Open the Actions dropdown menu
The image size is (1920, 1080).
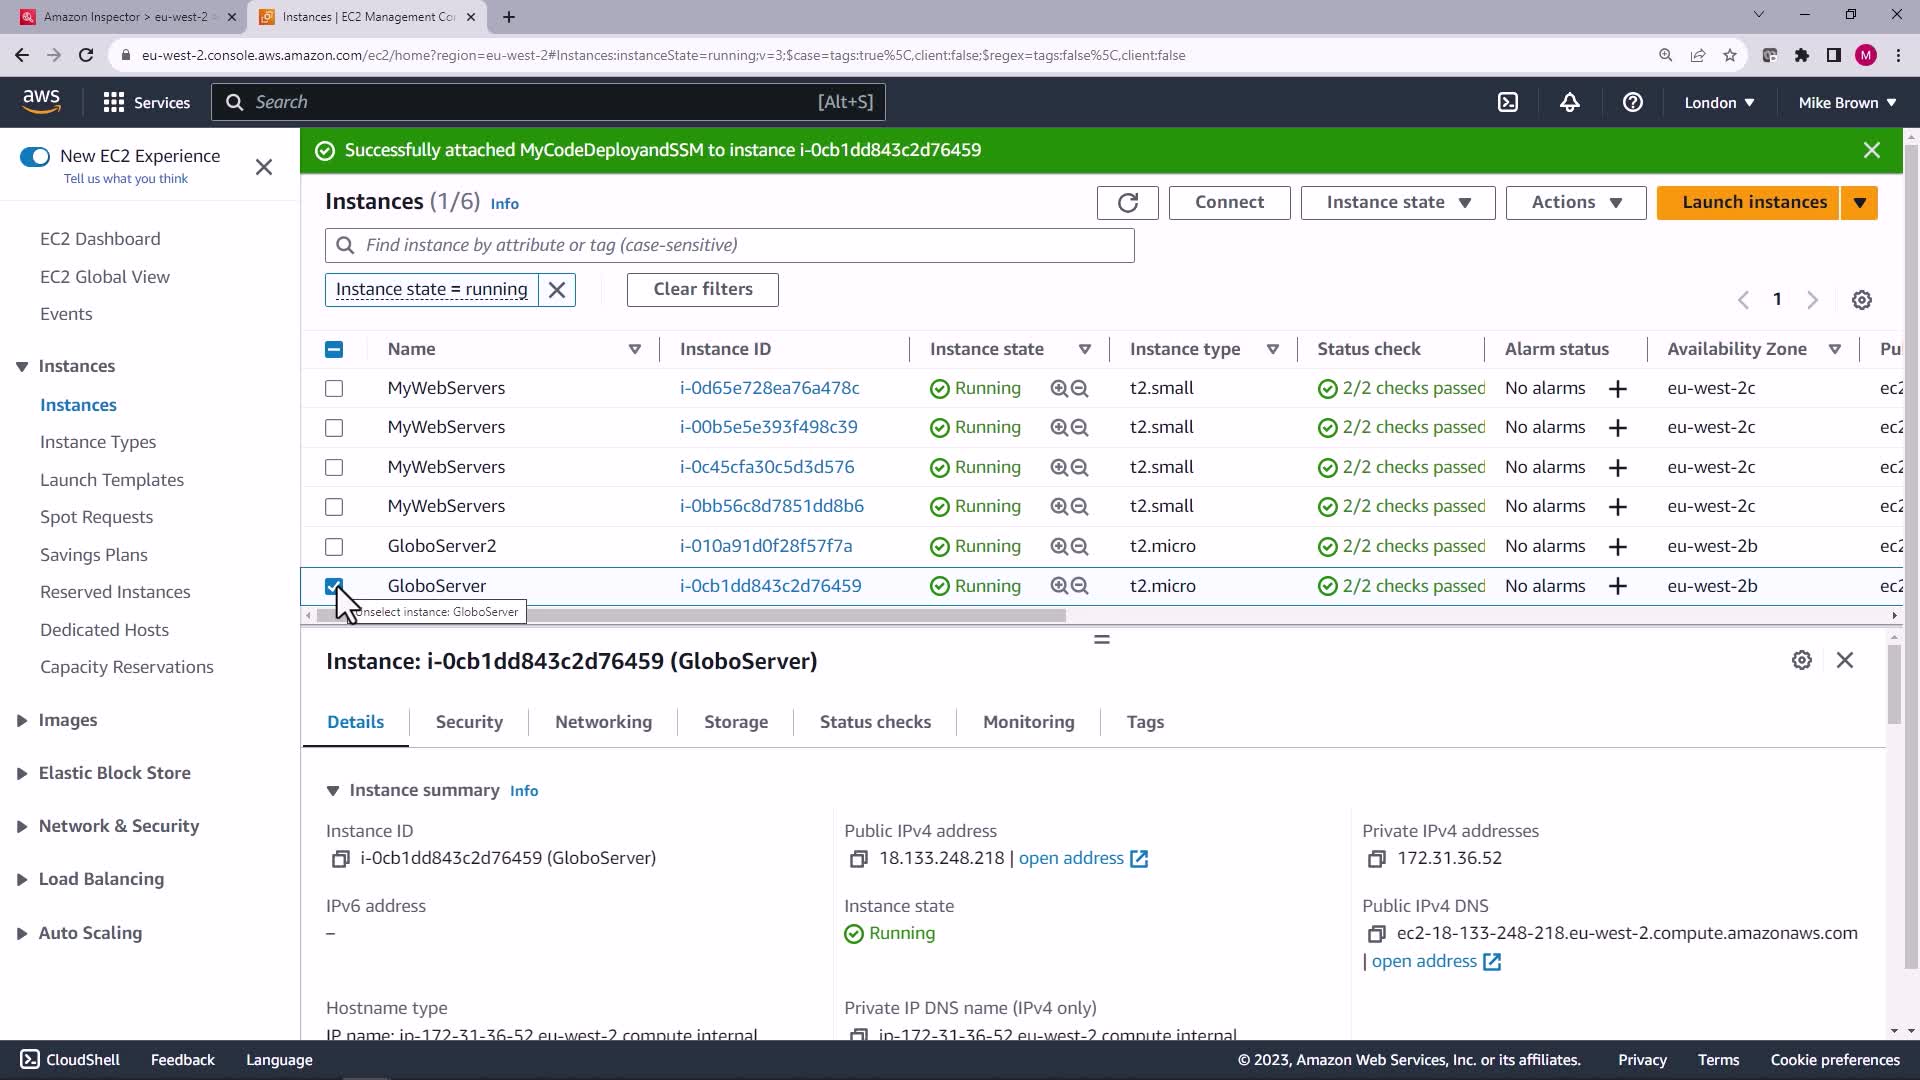click(1575, 203)
